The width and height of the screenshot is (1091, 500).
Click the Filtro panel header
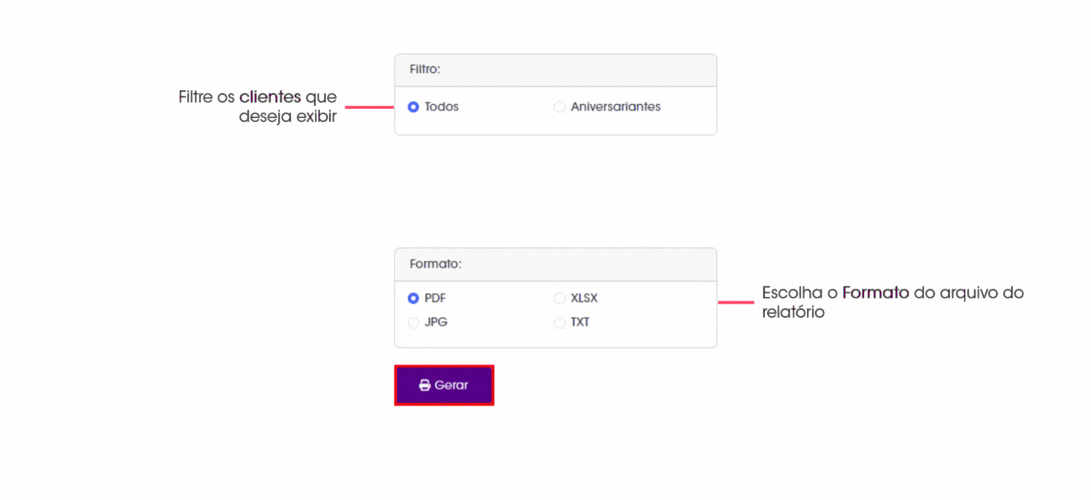point(555,70)
